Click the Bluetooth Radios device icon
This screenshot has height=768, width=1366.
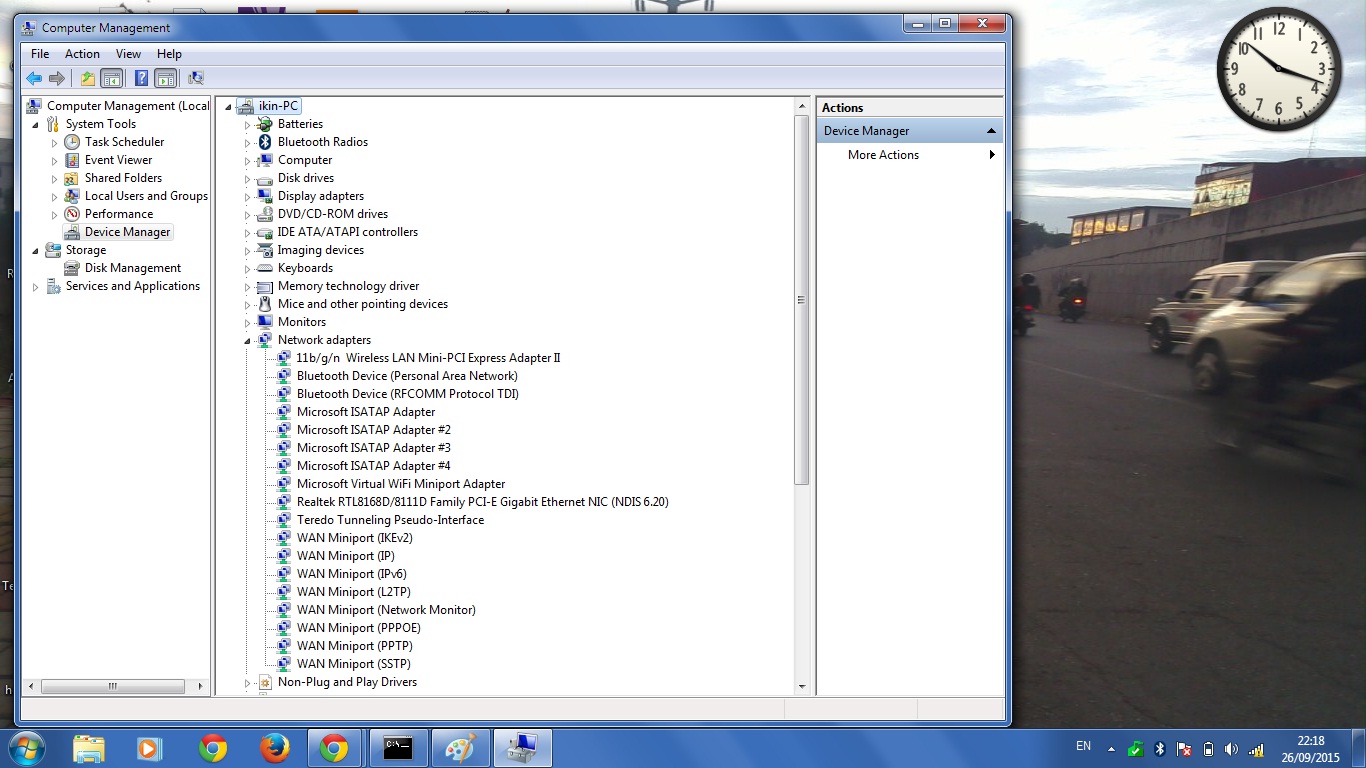(x=265, y=142)
